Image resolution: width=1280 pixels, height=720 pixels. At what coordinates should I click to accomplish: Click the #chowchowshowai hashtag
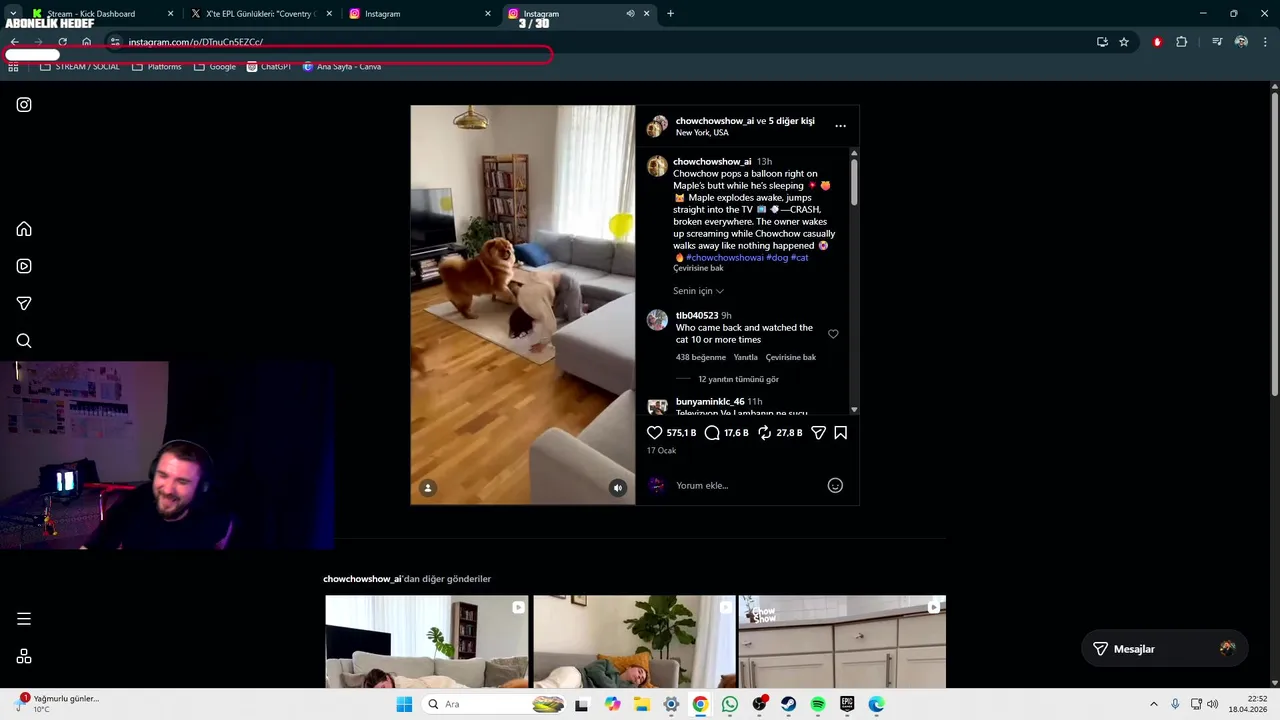tap(725, 258)
